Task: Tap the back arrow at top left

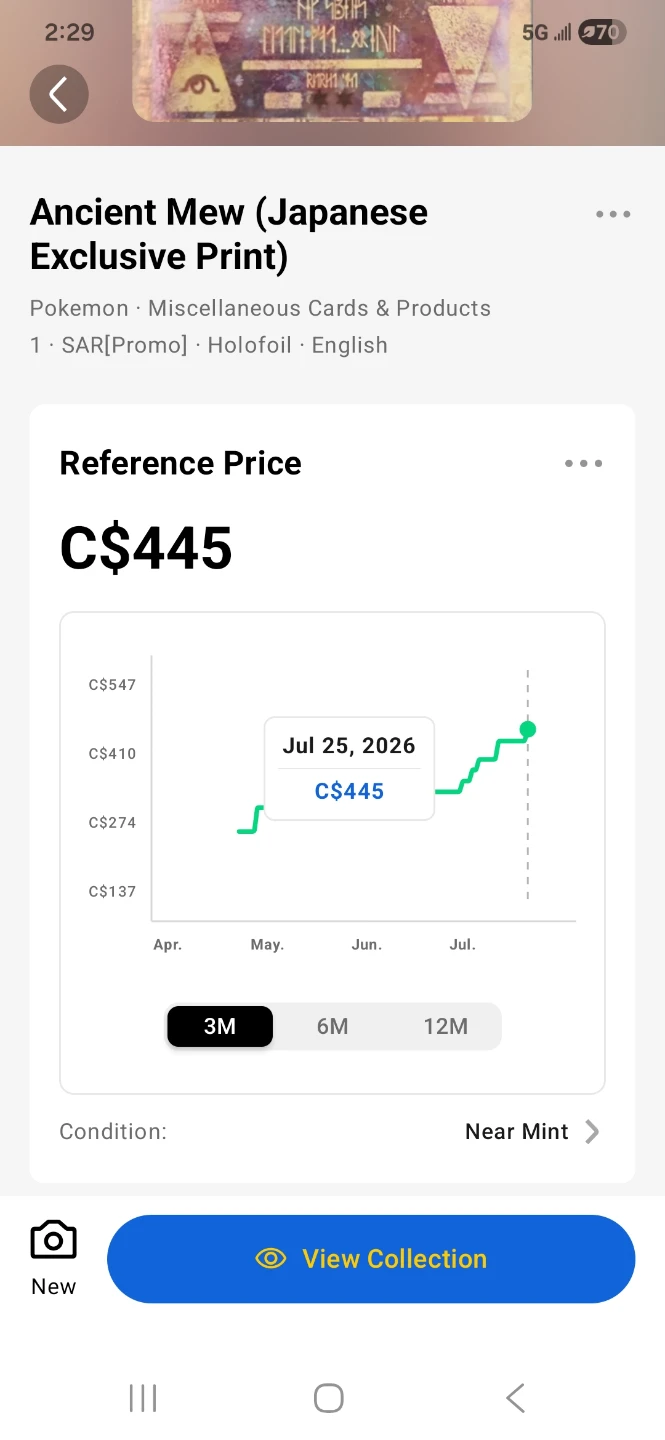Action: pyautogui.click(x=59, y=95)
